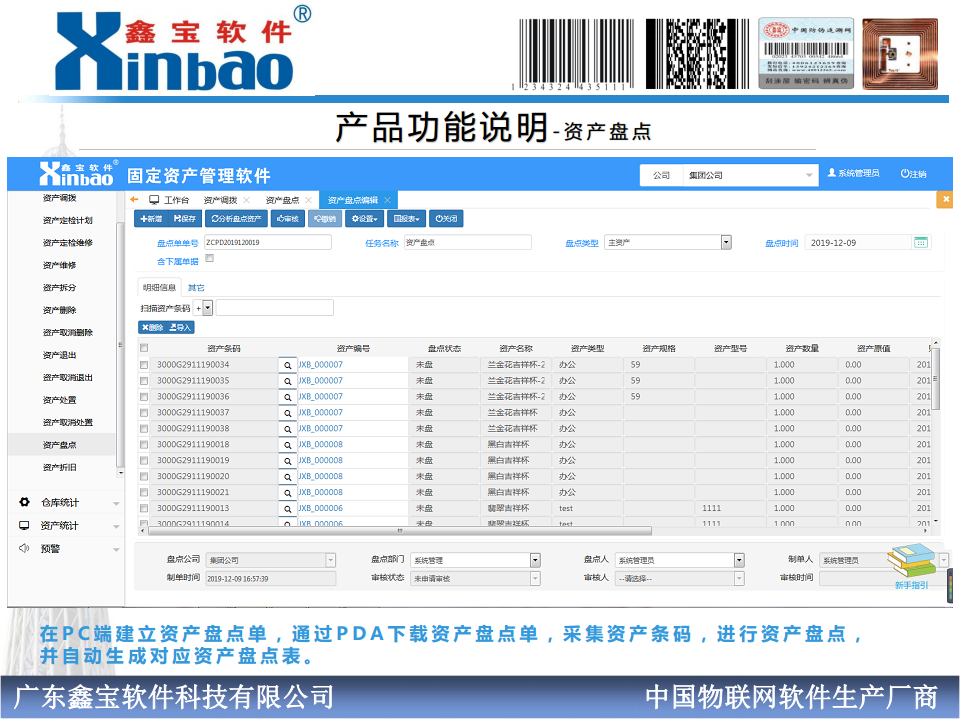Click 分析盘点资产 analyze button
The height and width of the screenshot is (720, 960).
pos(236,219)
